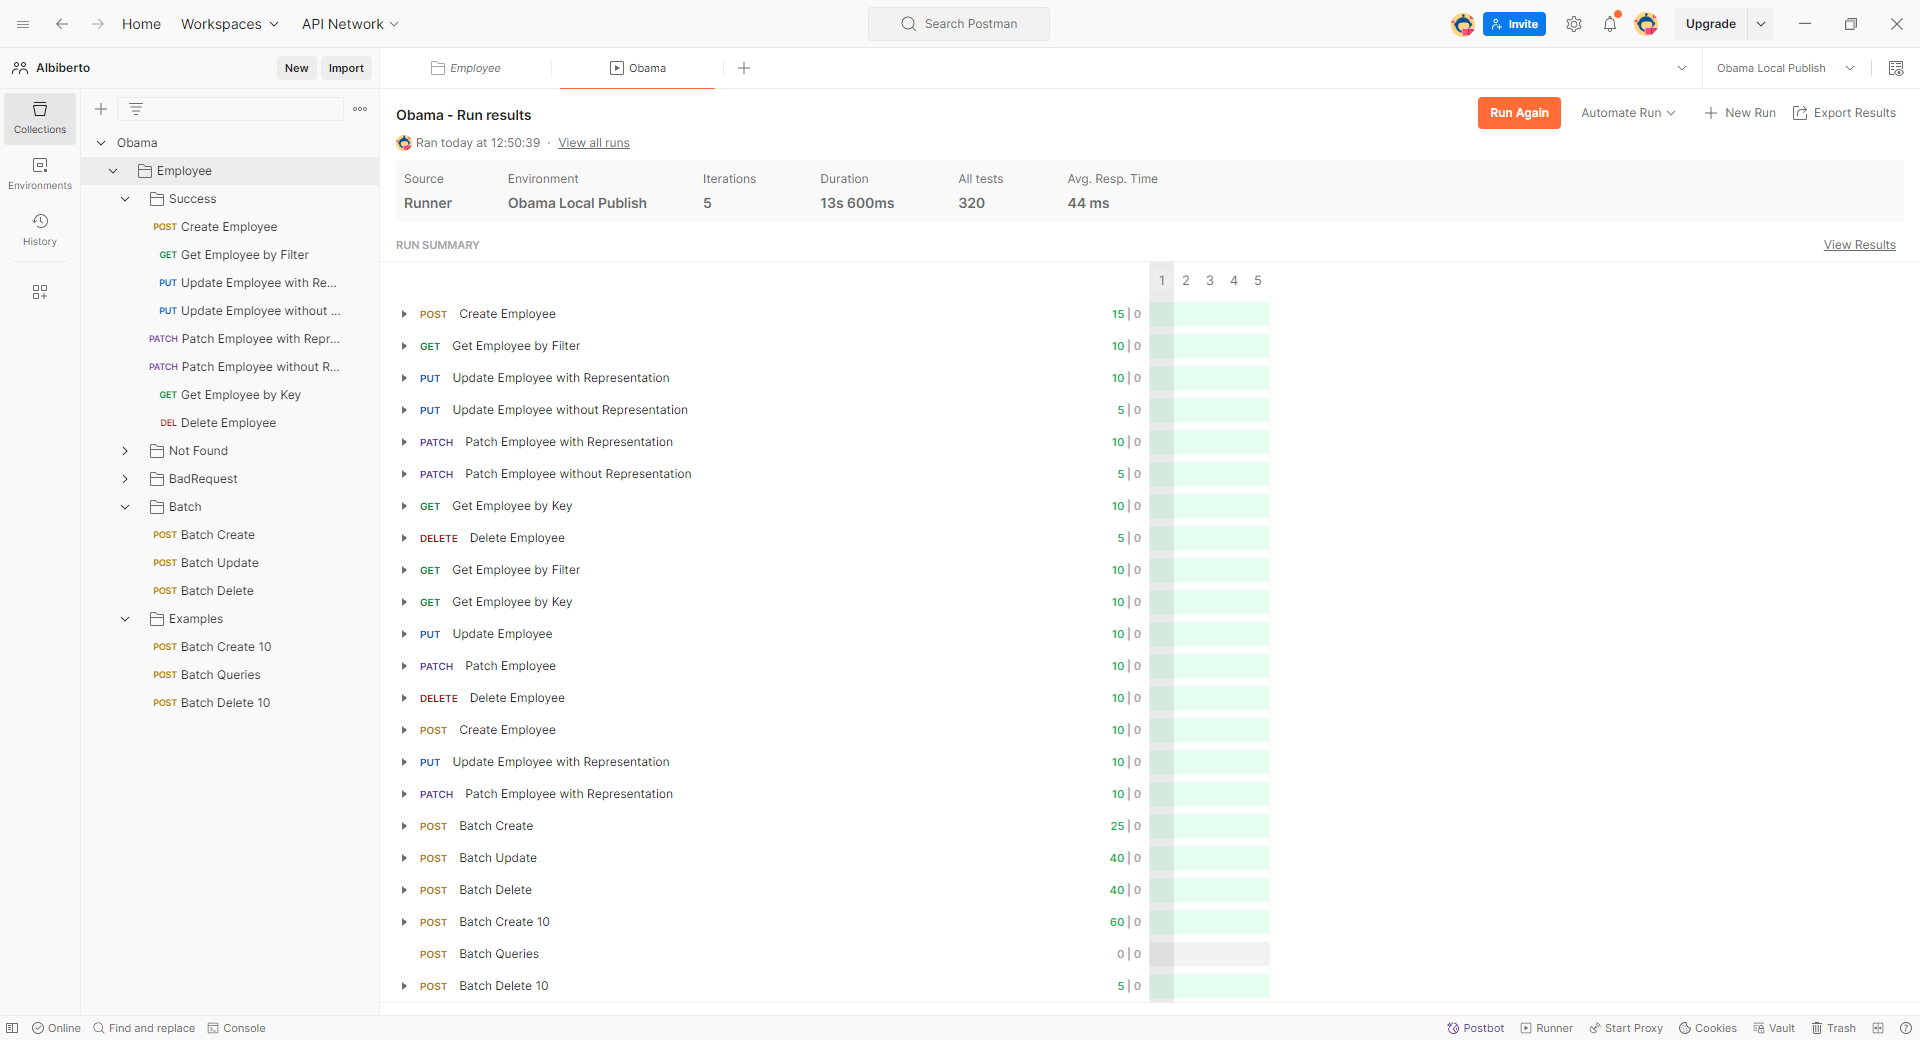Start Proxy from the status bar

tap(1626, 1028)
